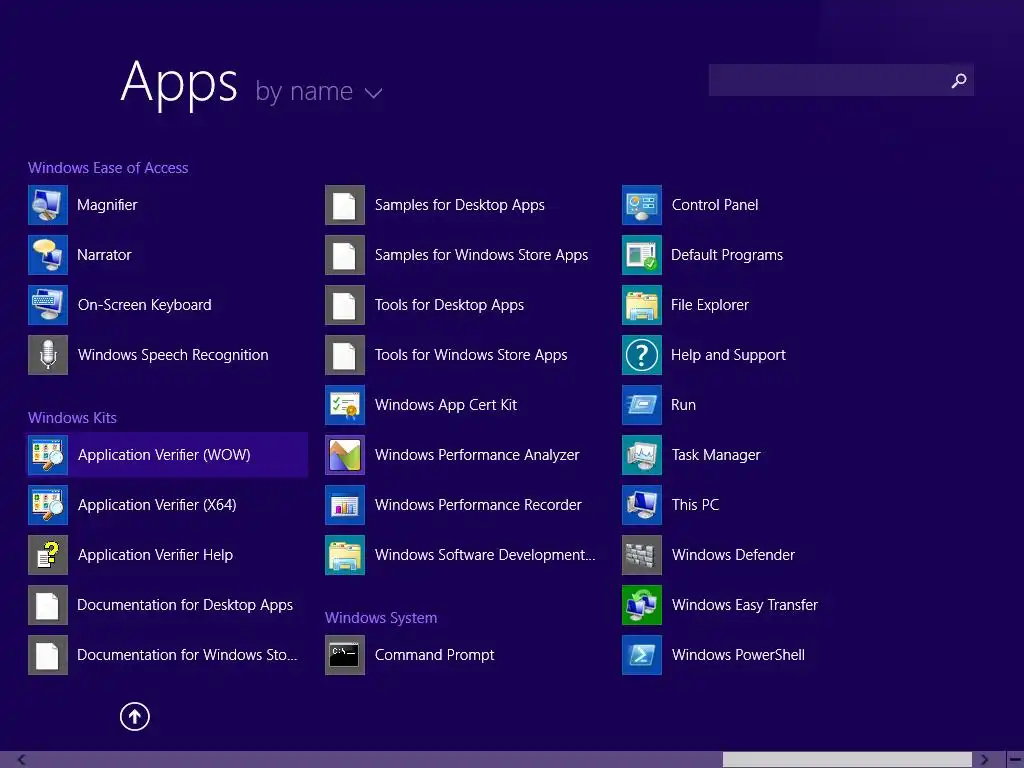The height and width of the screenshot is (768, 1024).
Task: Launch Narrator via its icon
Action: tap(48, 255)
